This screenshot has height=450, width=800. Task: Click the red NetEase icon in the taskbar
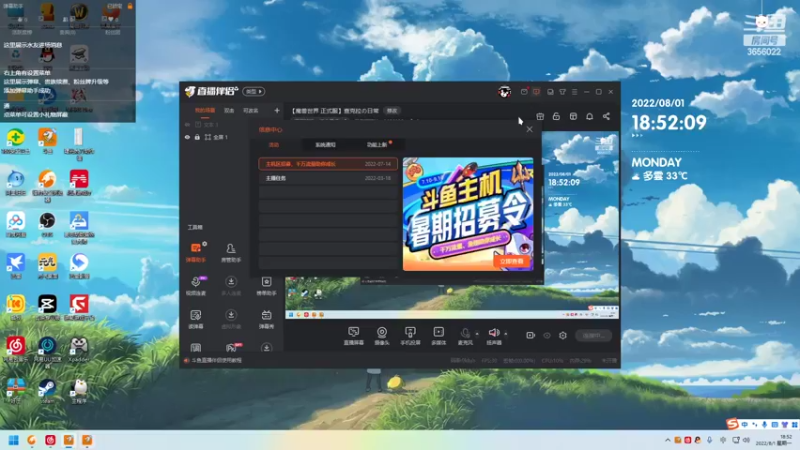tap(50, 440)
